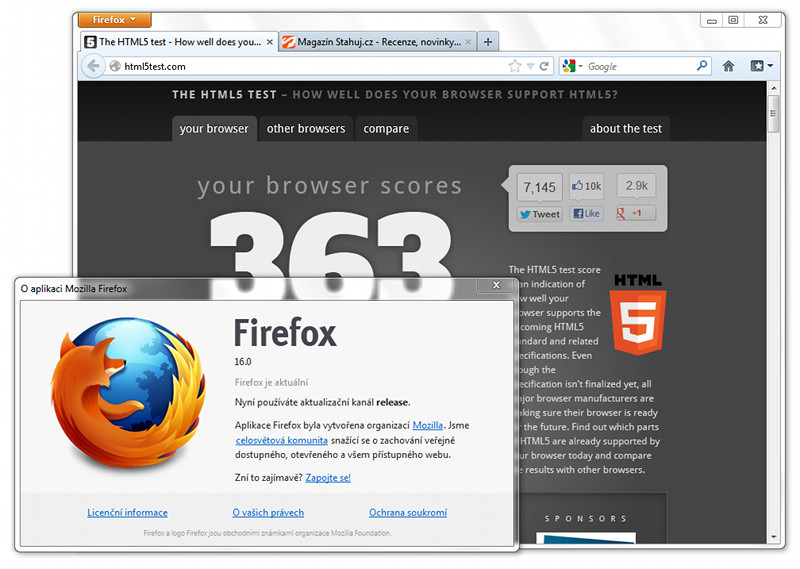Switch to The HTML5 test tab
Screen dimensions: 800x569
(x=180, y=42)
